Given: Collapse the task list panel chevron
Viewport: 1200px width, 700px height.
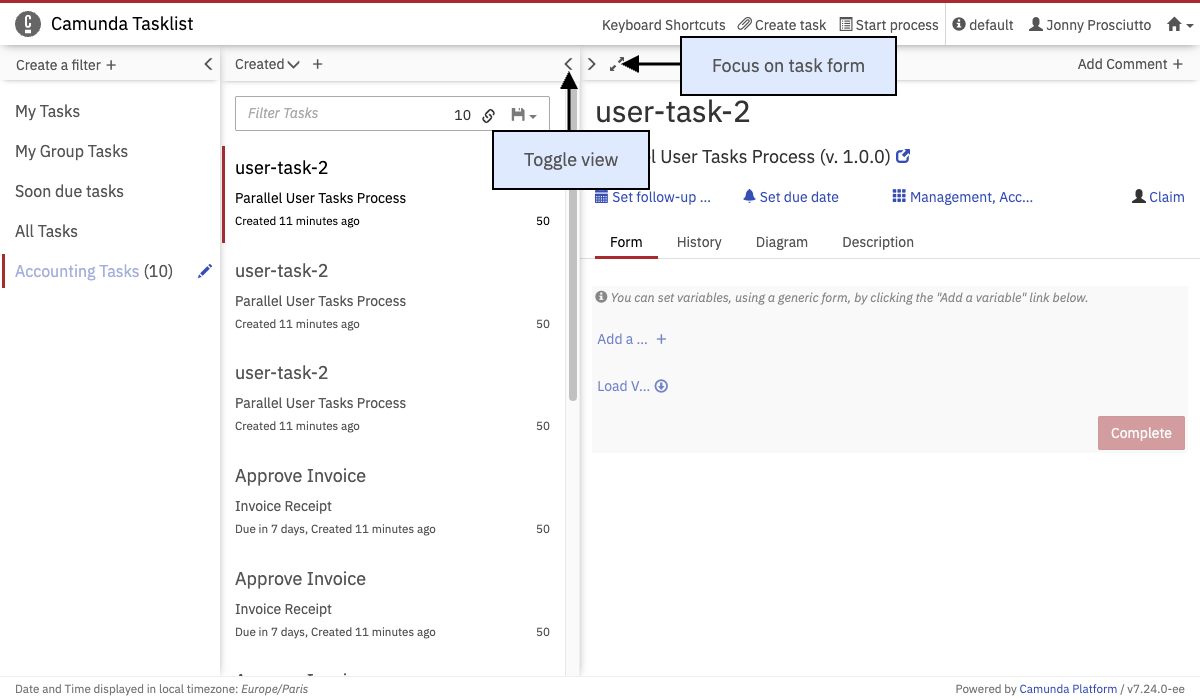Looking at the screenshot, I should (569, 64).
